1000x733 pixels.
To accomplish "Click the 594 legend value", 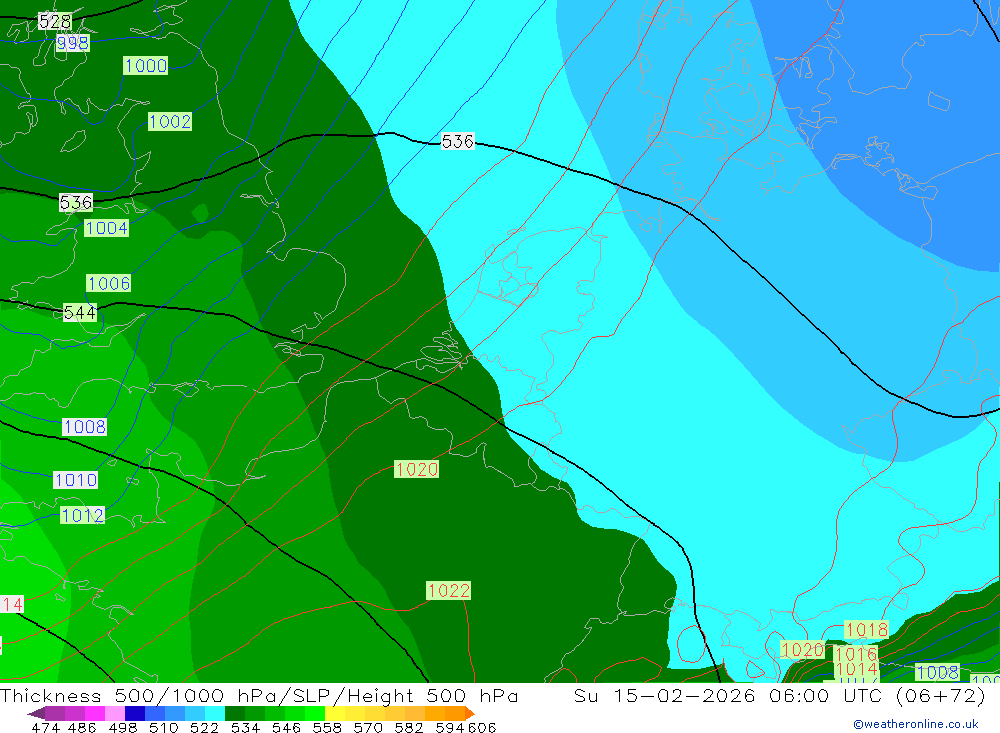I will (x=450, y=727).
